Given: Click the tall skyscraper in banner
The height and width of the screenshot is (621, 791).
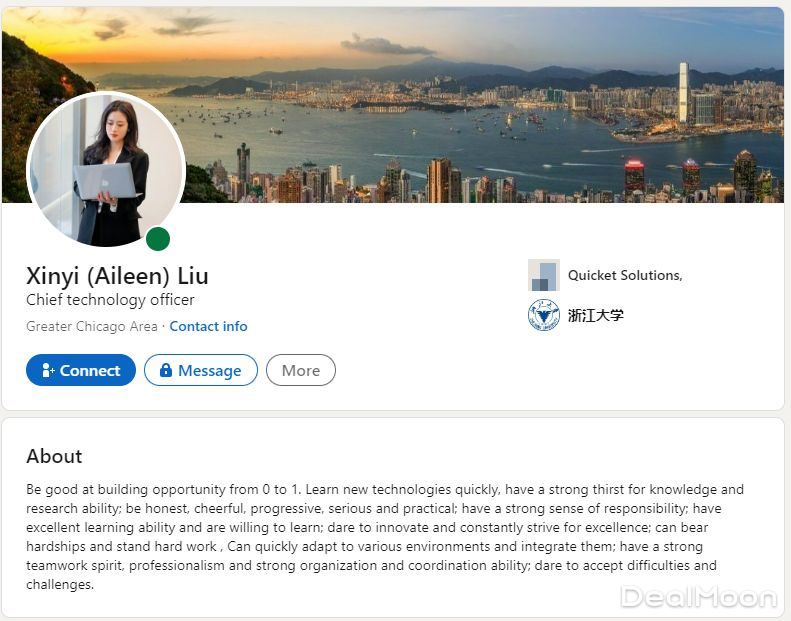Looking at the screenshot, I should [684, 93].
